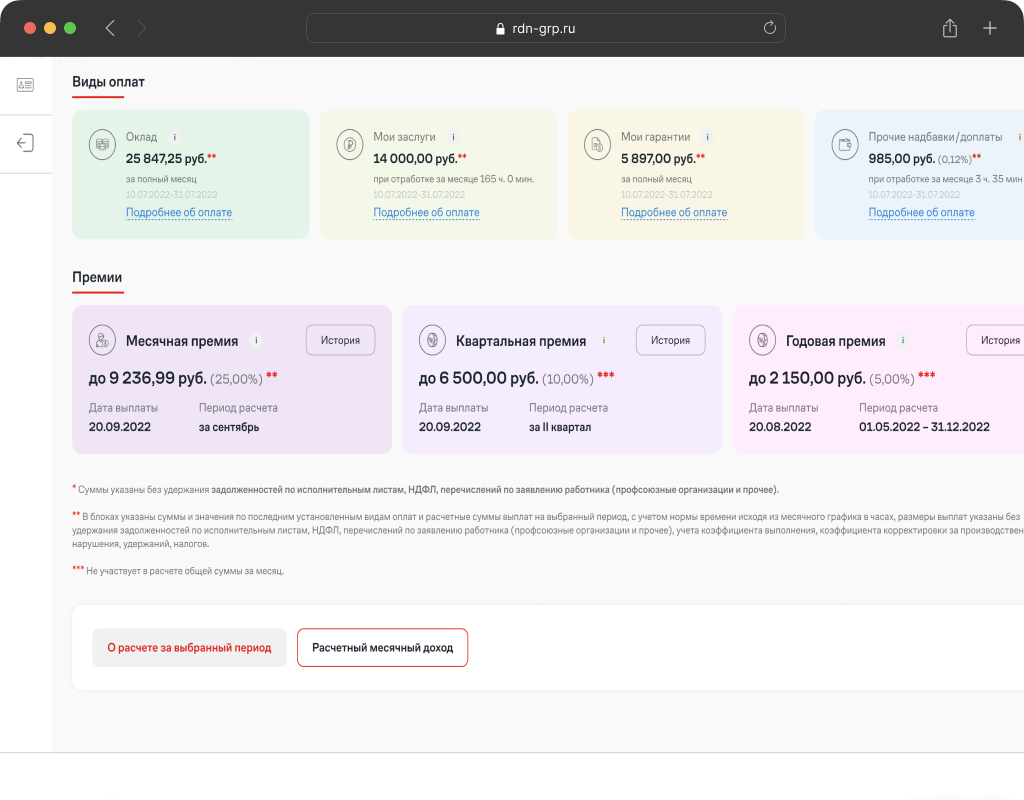
Task: Click the browser share icon
Action: [x=949, y=28]
